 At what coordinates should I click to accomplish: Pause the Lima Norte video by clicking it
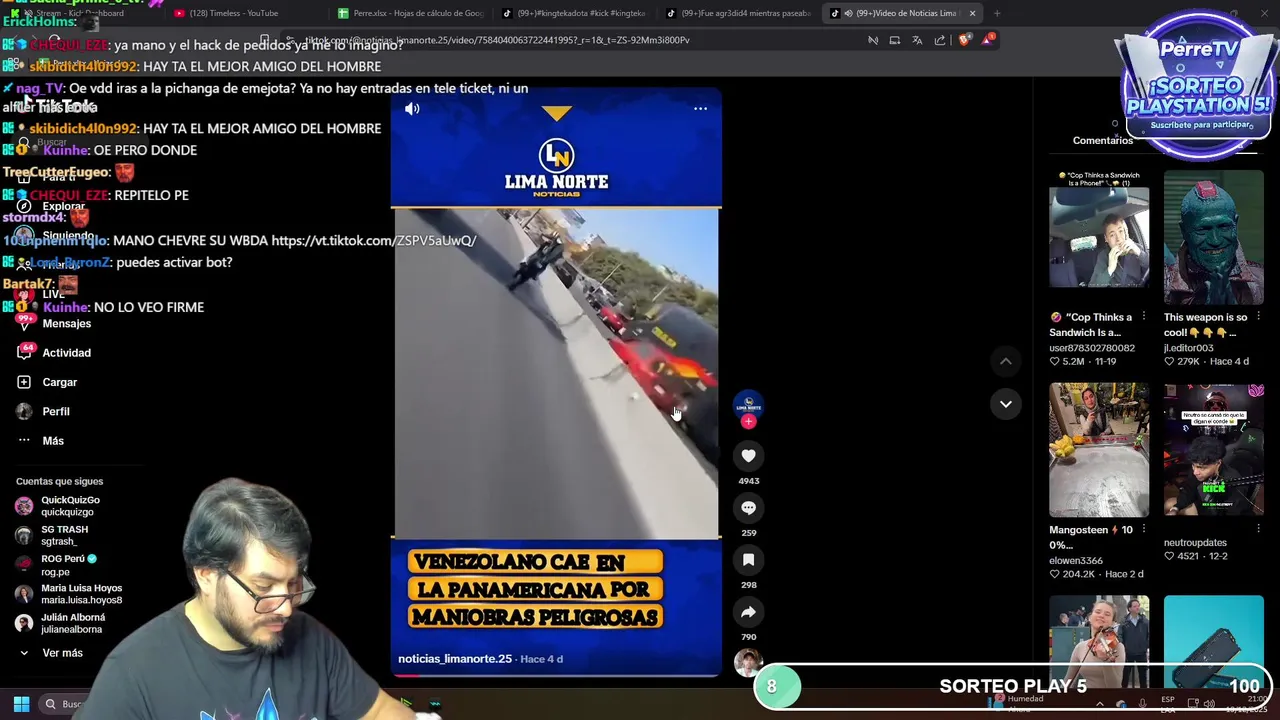point(555,373)
